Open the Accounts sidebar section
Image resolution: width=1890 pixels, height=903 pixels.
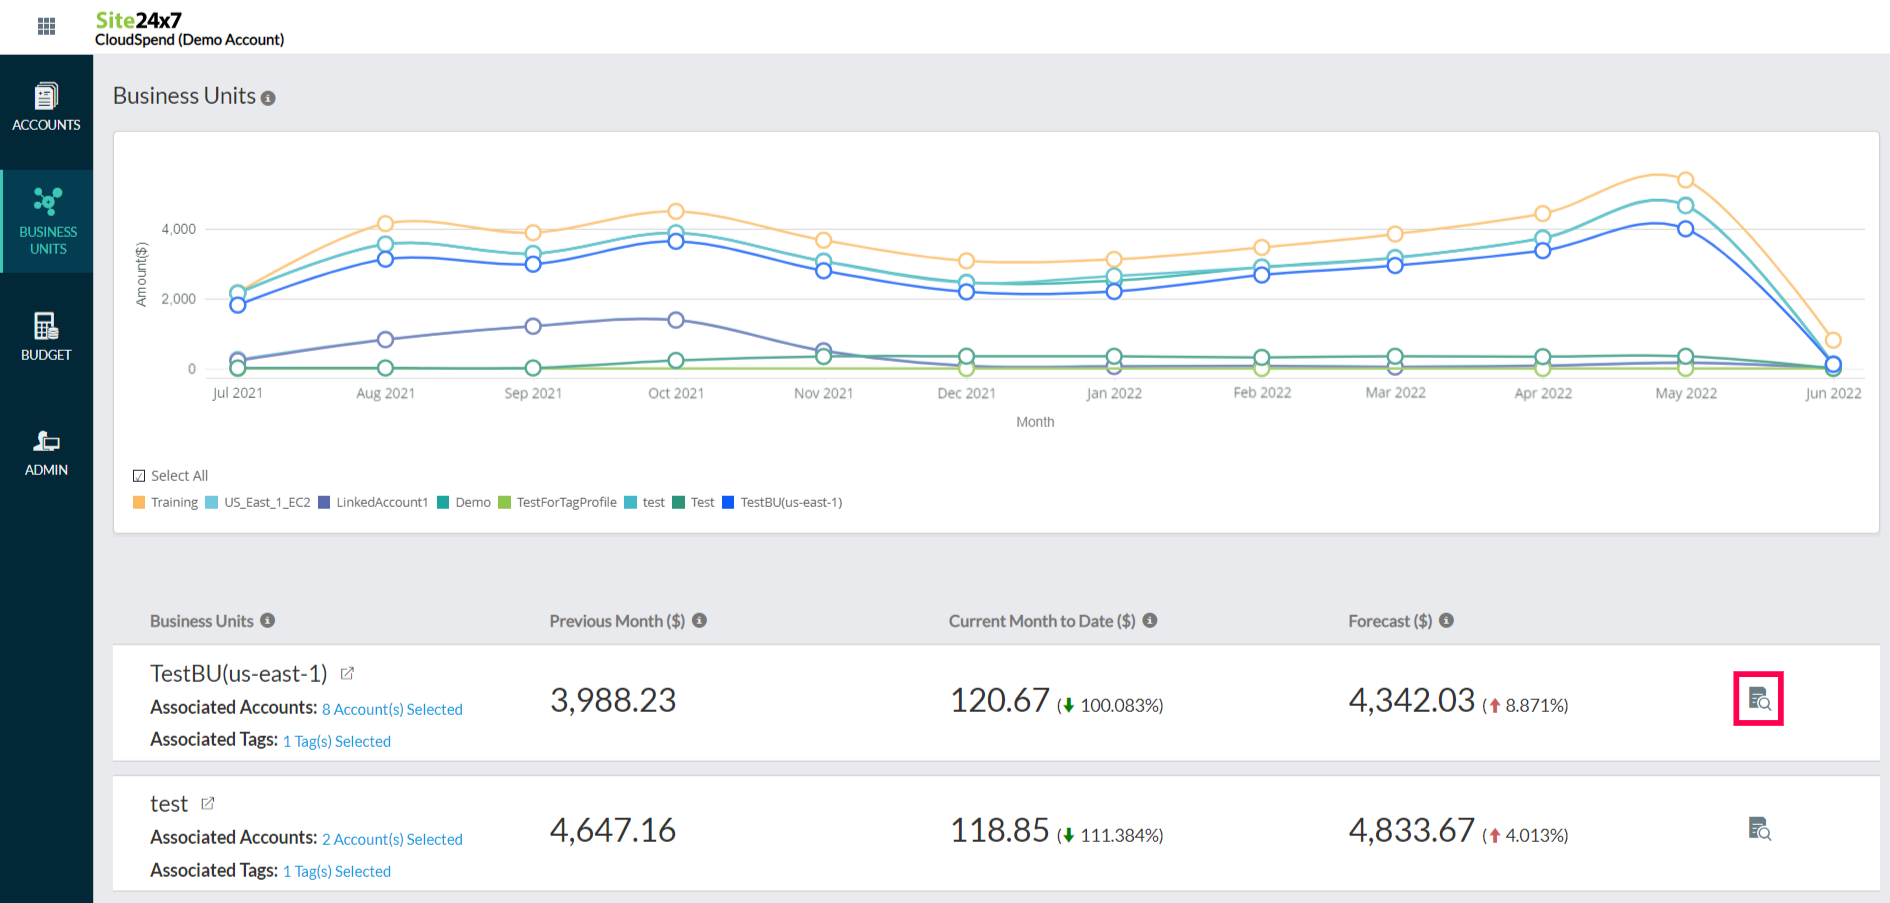[x=46, y=108]
